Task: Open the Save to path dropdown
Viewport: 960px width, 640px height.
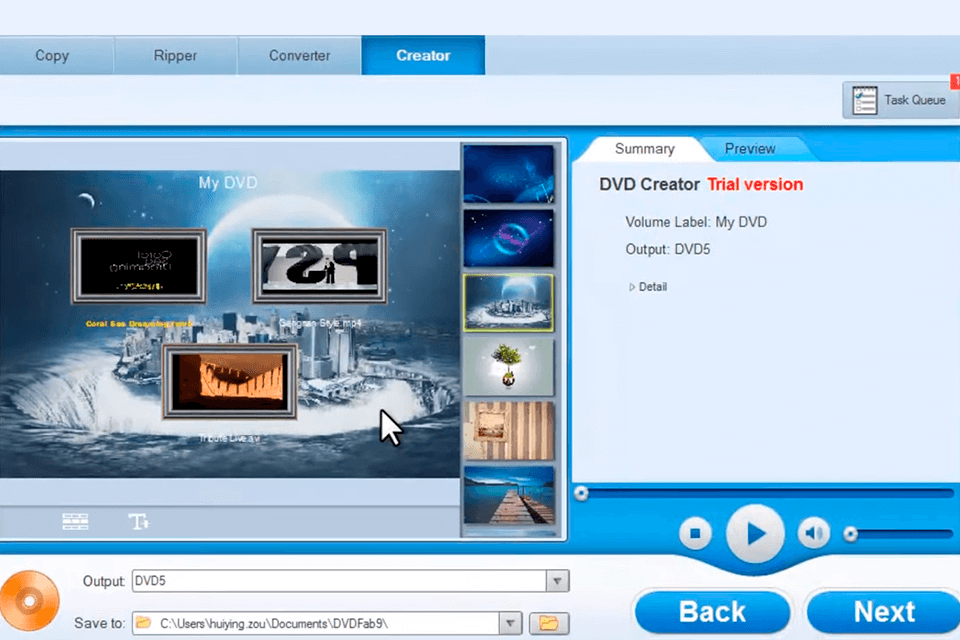Action: tap(510, 622)
